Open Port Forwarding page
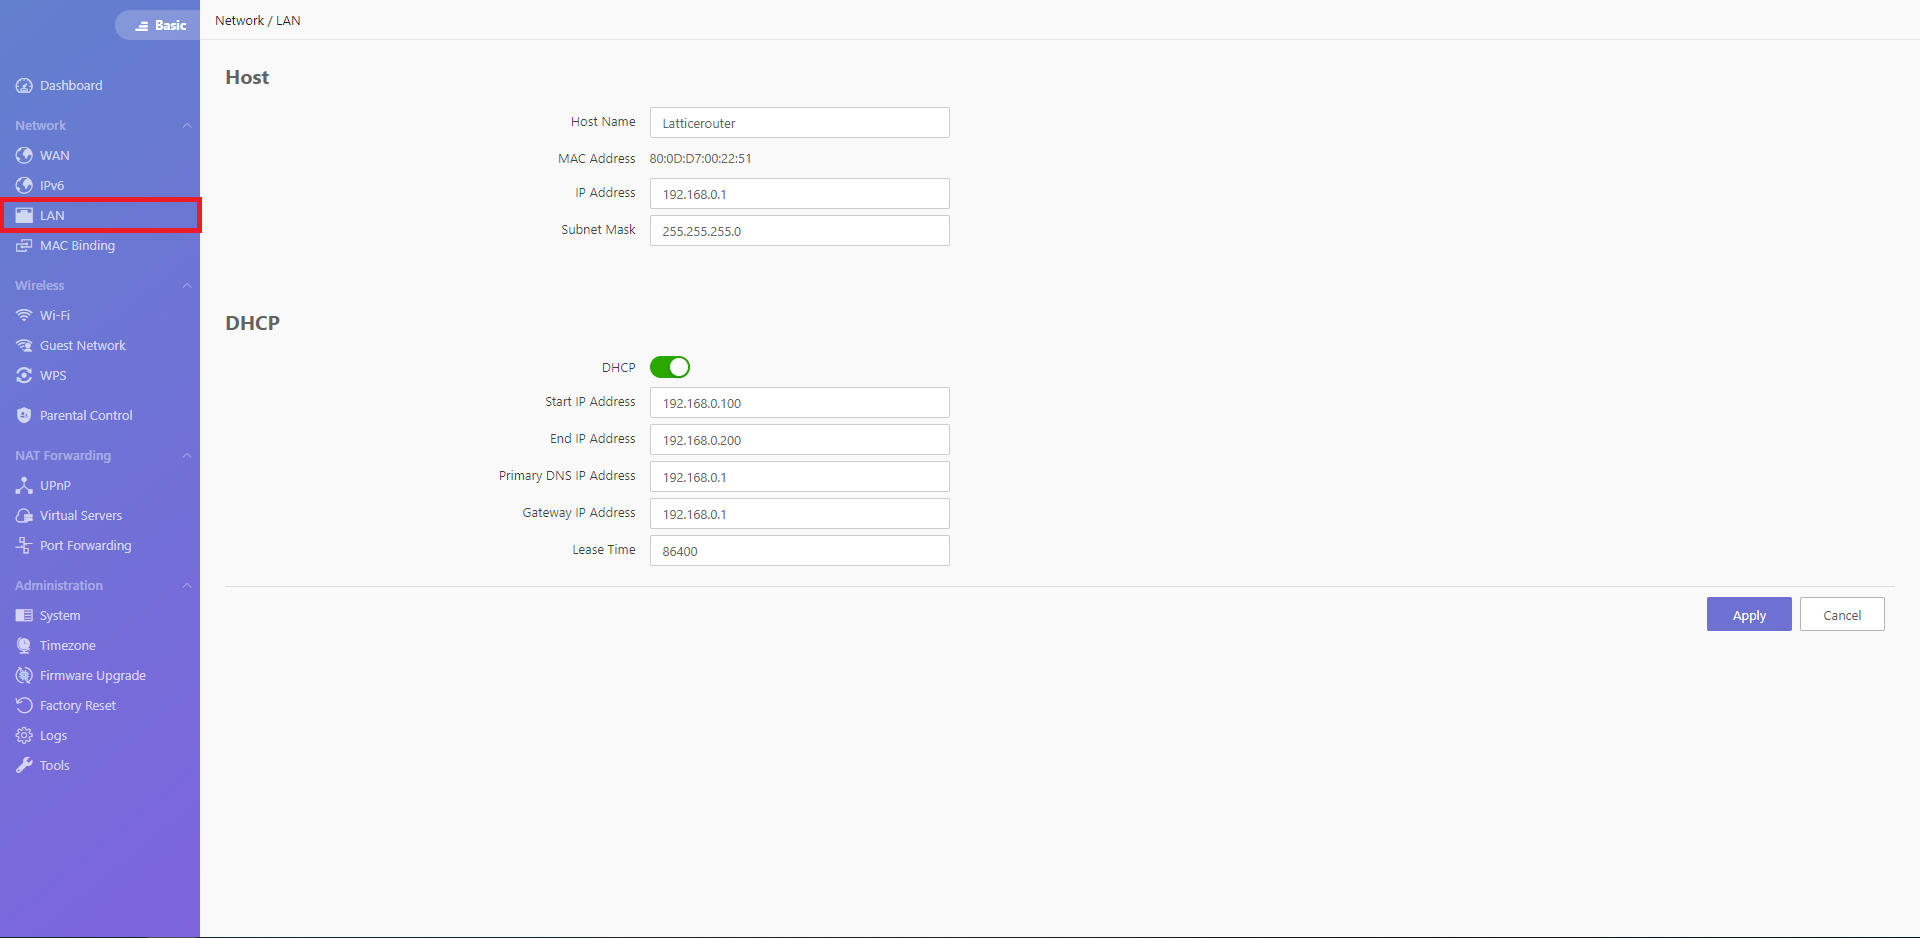Viewport: 1920px width, 938px height. point(100,546)
